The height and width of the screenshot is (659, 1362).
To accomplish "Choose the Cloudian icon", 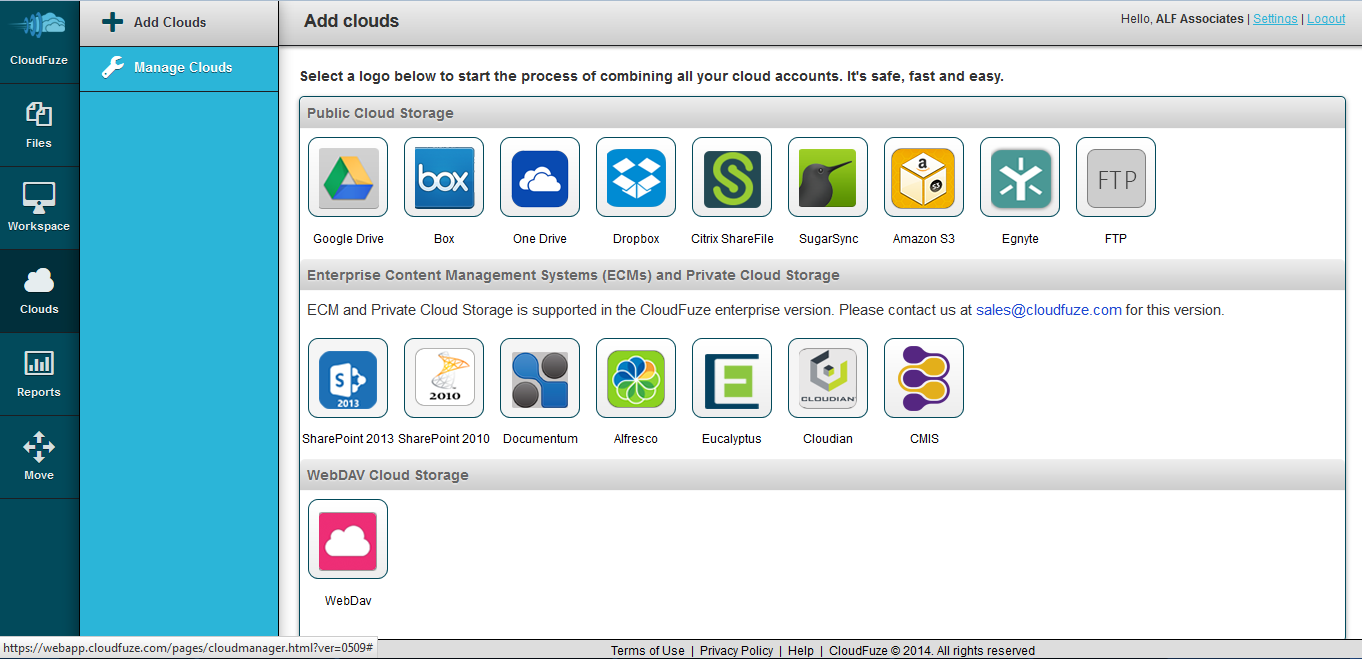I will click(x=828, y=378).
